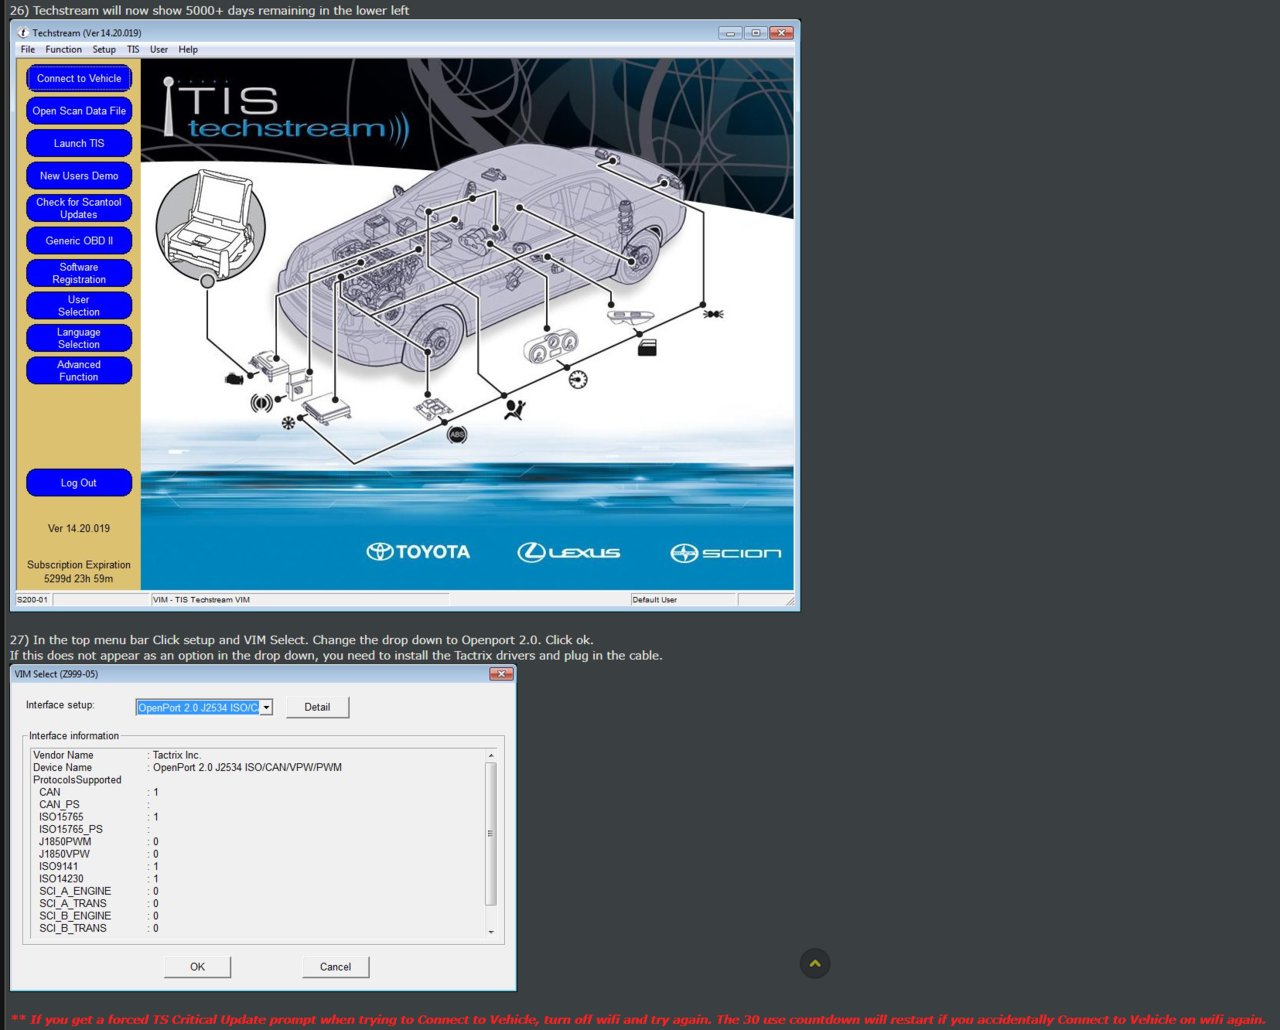Viewport: 1280px width, 1030px height.
Task: Click the interface information scrollbar thumb
Action: (x=491, y=833)
